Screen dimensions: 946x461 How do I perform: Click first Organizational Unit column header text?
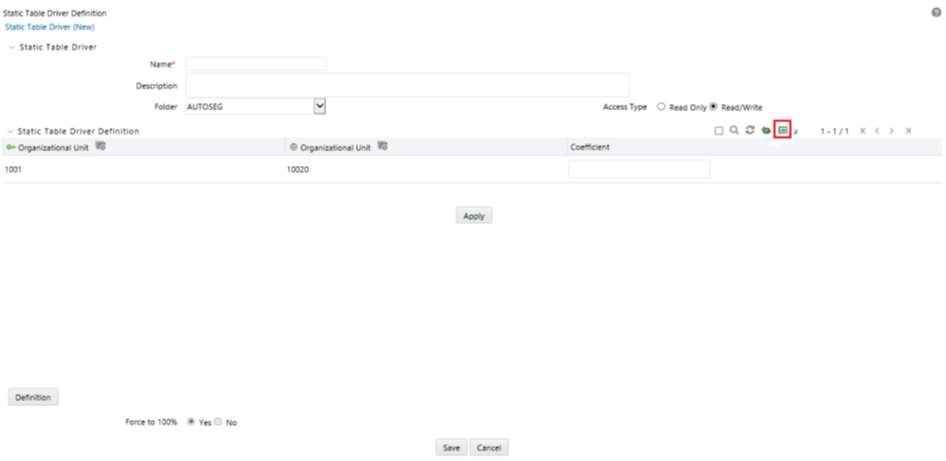coord(53,147)
